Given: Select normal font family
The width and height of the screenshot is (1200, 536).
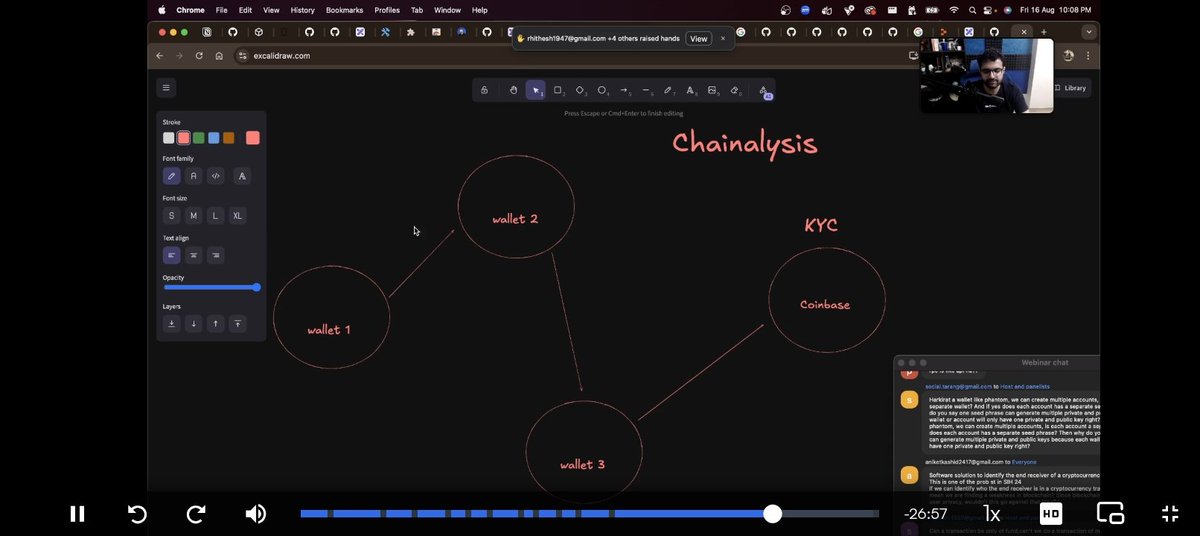Looking at the screenshot, I should 194,176.
